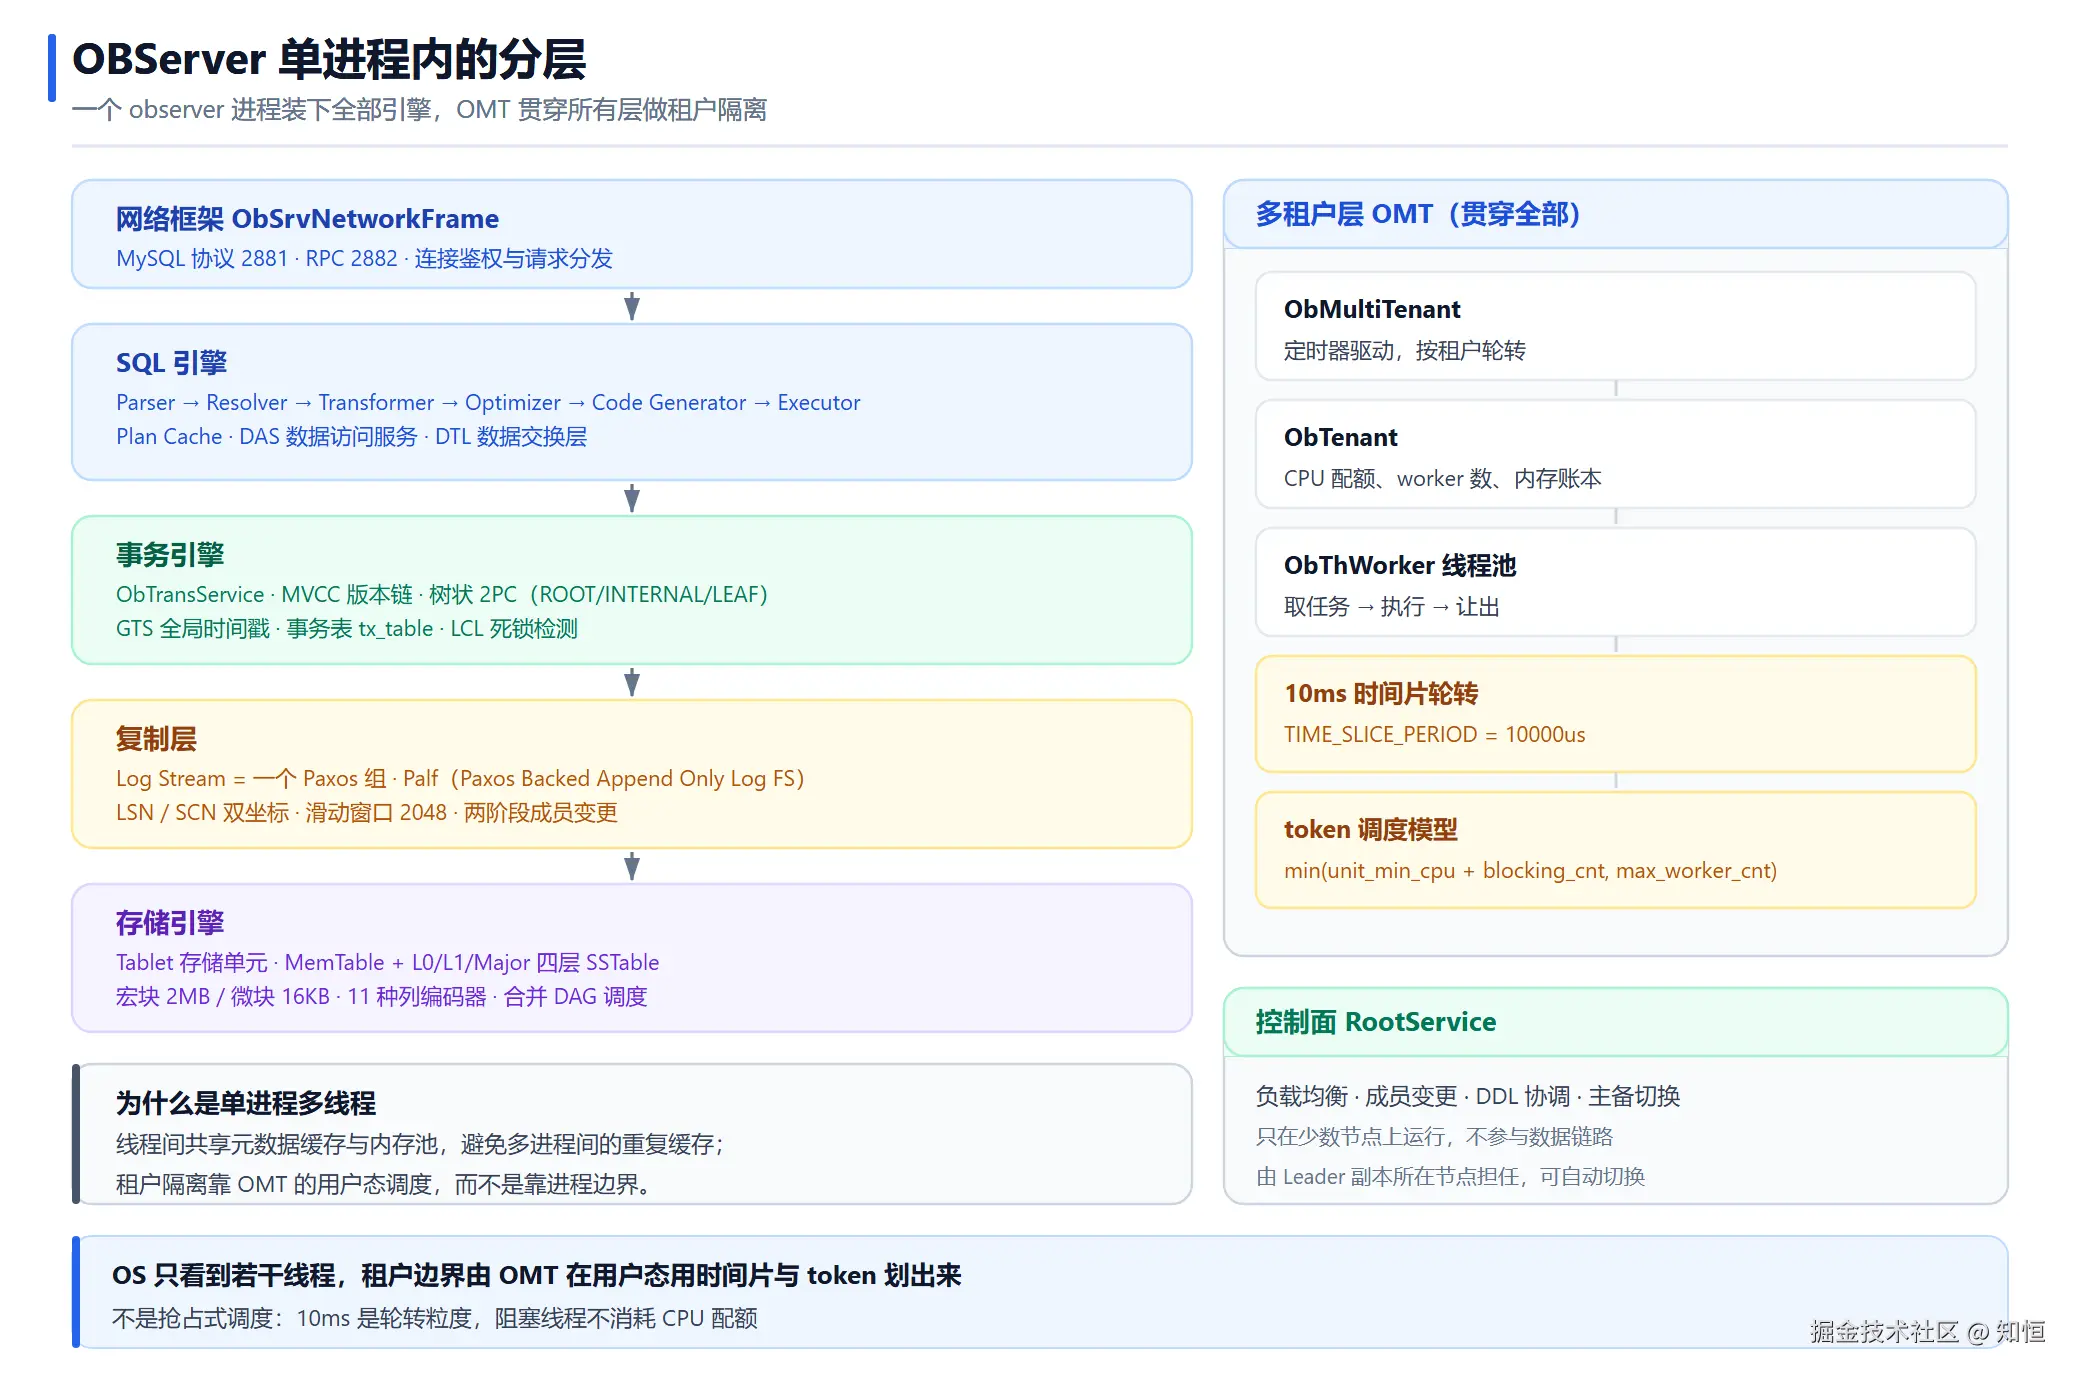The width and height of the screenshot is (2080, 1380).
Task: Click the 复制层 heading
Action: coord(156,739)
